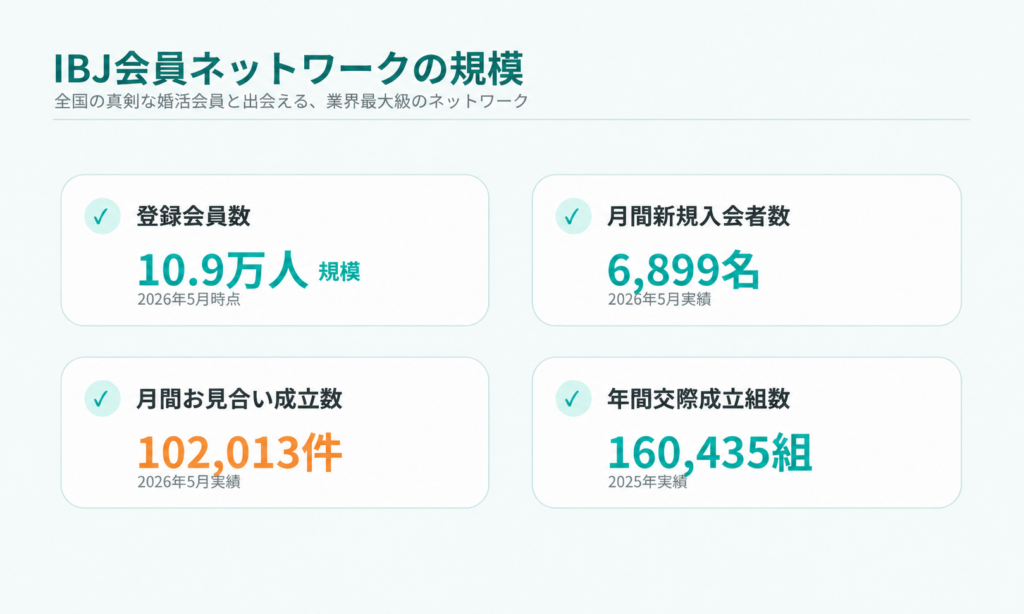Viewport: 1024px width, 614px height.
Task: Click the orange 102,013件 figure
Action: 240,453
